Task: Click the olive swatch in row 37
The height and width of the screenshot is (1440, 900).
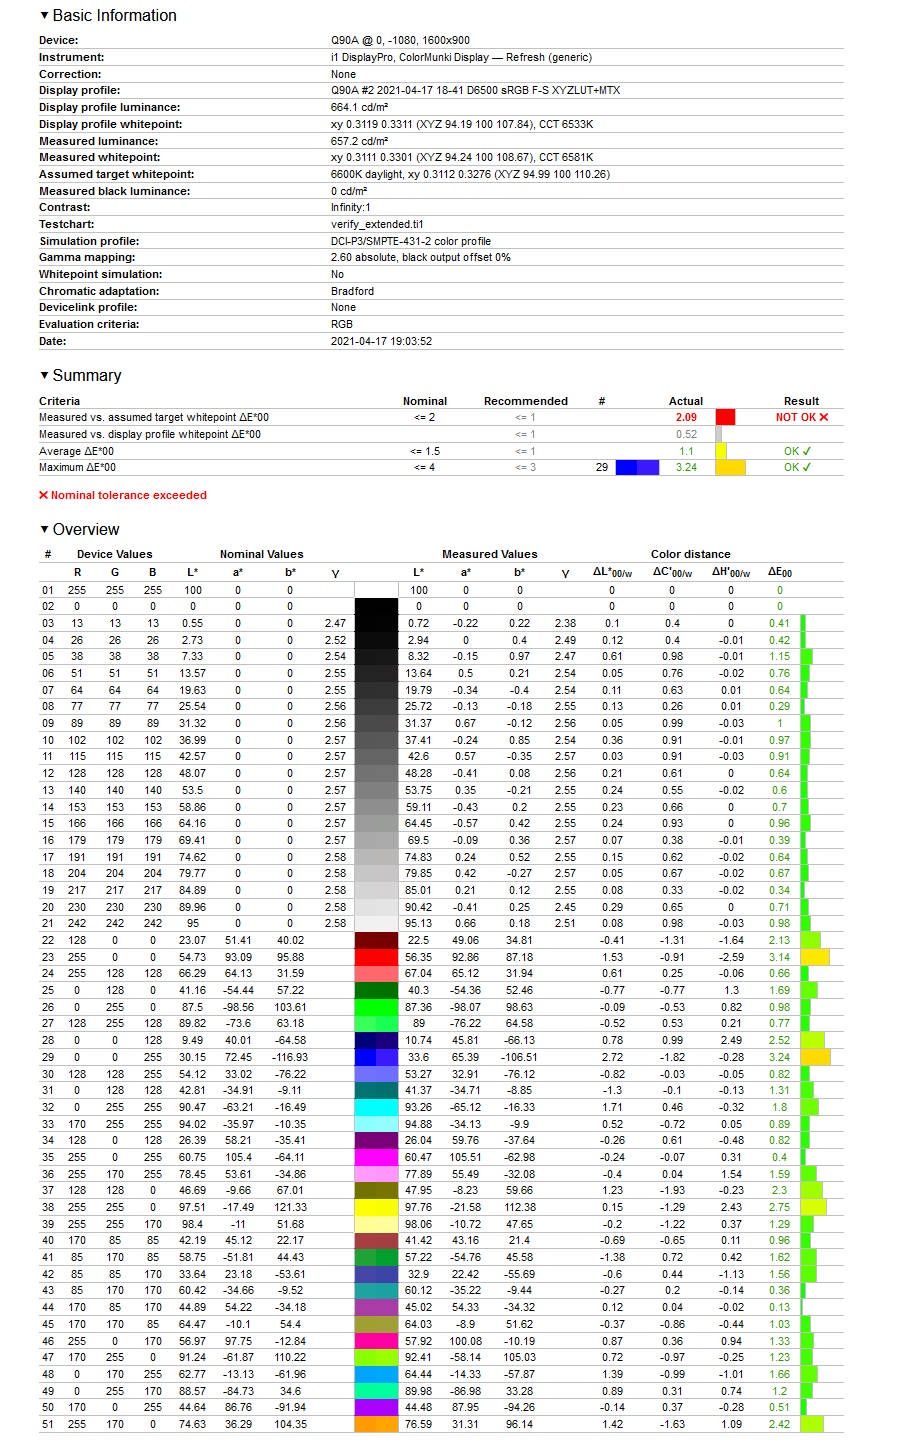Action: pos(376,1190)
